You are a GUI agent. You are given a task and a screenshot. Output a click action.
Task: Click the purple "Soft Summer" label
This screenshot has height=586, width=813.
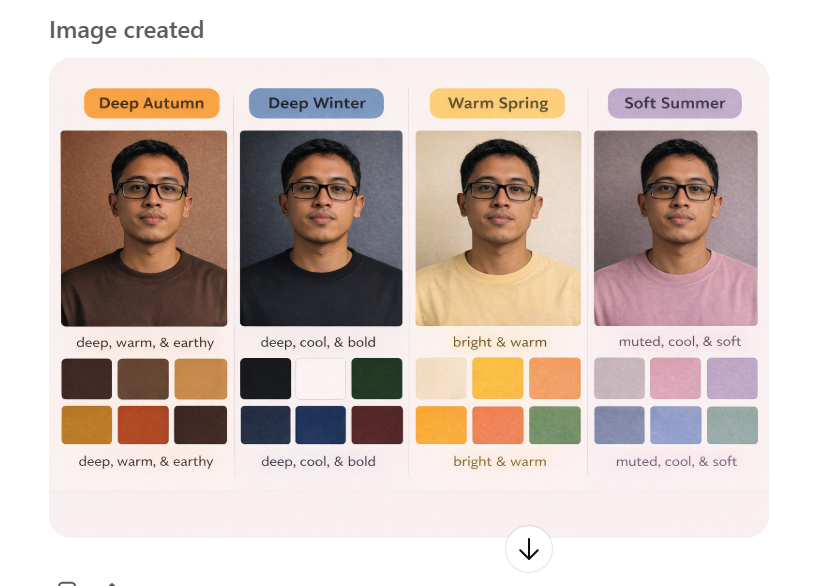click(675, 103)
